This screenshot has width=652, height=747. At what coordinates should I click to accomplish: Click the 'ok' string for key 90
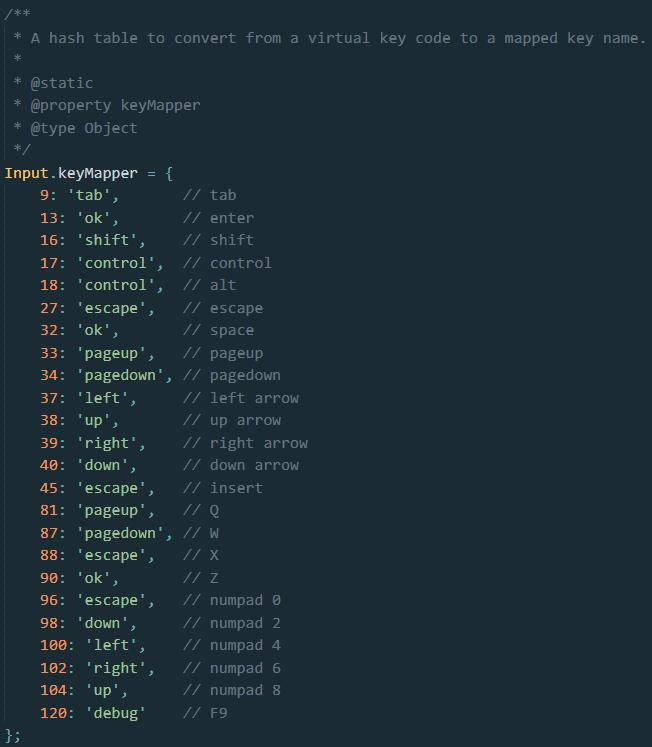pyautogui.click(x=93, y=578)
